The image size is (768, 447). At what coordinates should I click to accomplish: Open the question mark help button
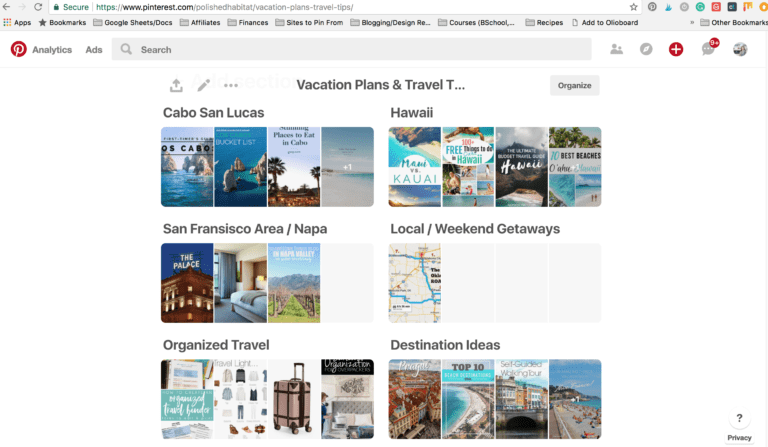(739, 418)
